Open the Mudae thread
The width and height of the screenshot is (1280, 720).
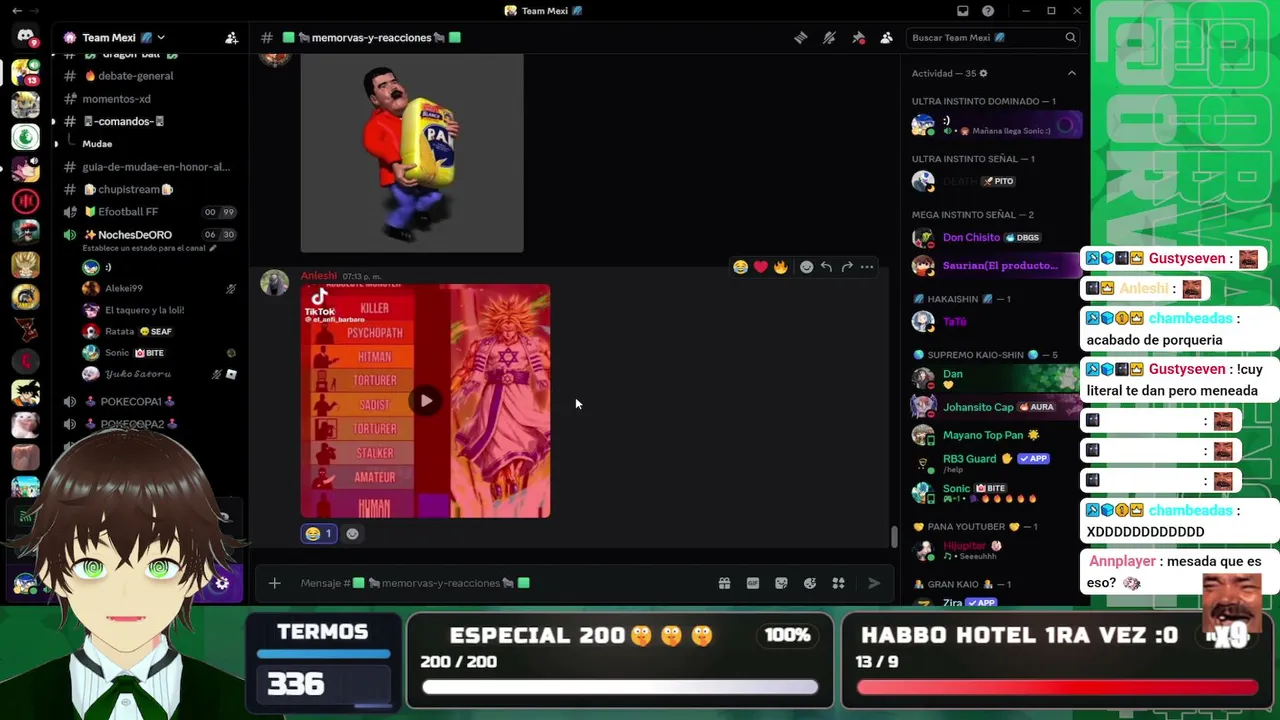coord(97,144)
